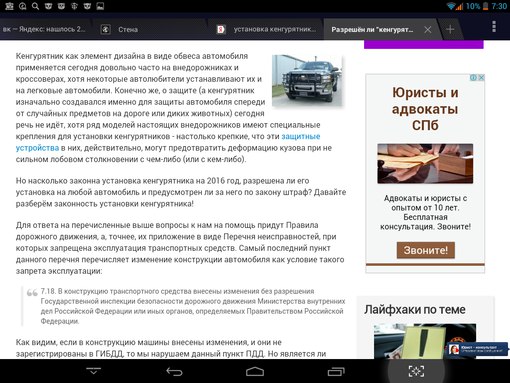Tap the purple banner above the ad

(x=424, y=44)
